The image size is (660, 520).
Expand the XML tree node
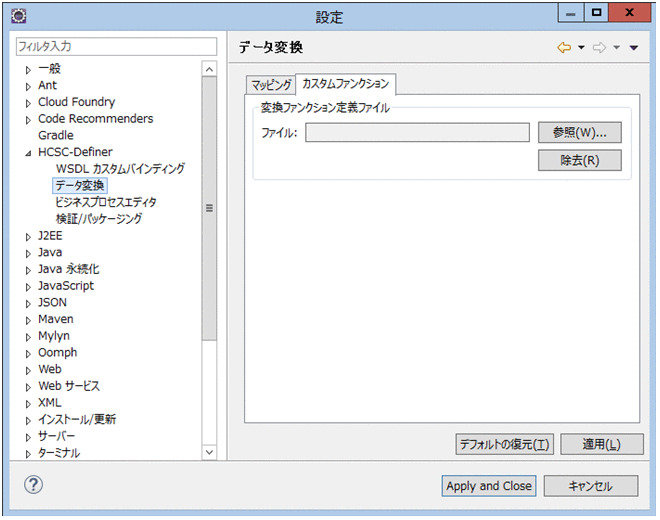coord(28,403)
